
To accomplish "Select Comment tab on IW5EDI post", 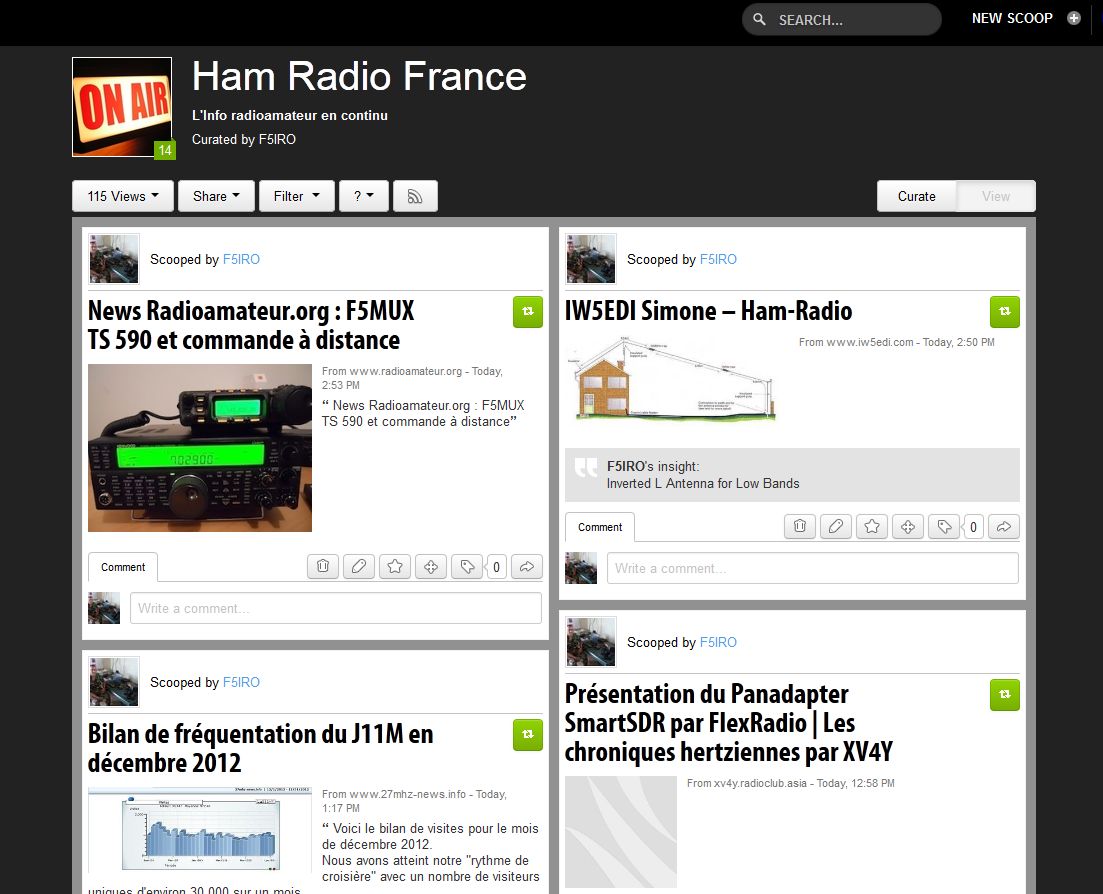I will [599, 527].
